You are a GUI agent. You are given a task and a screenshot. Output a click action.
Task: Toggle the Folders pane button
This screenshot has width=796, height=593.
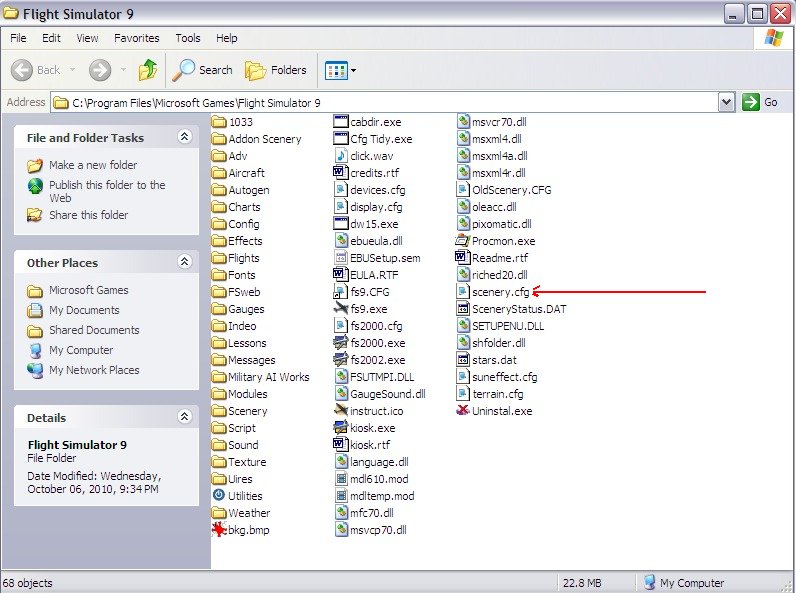point(276,70)
